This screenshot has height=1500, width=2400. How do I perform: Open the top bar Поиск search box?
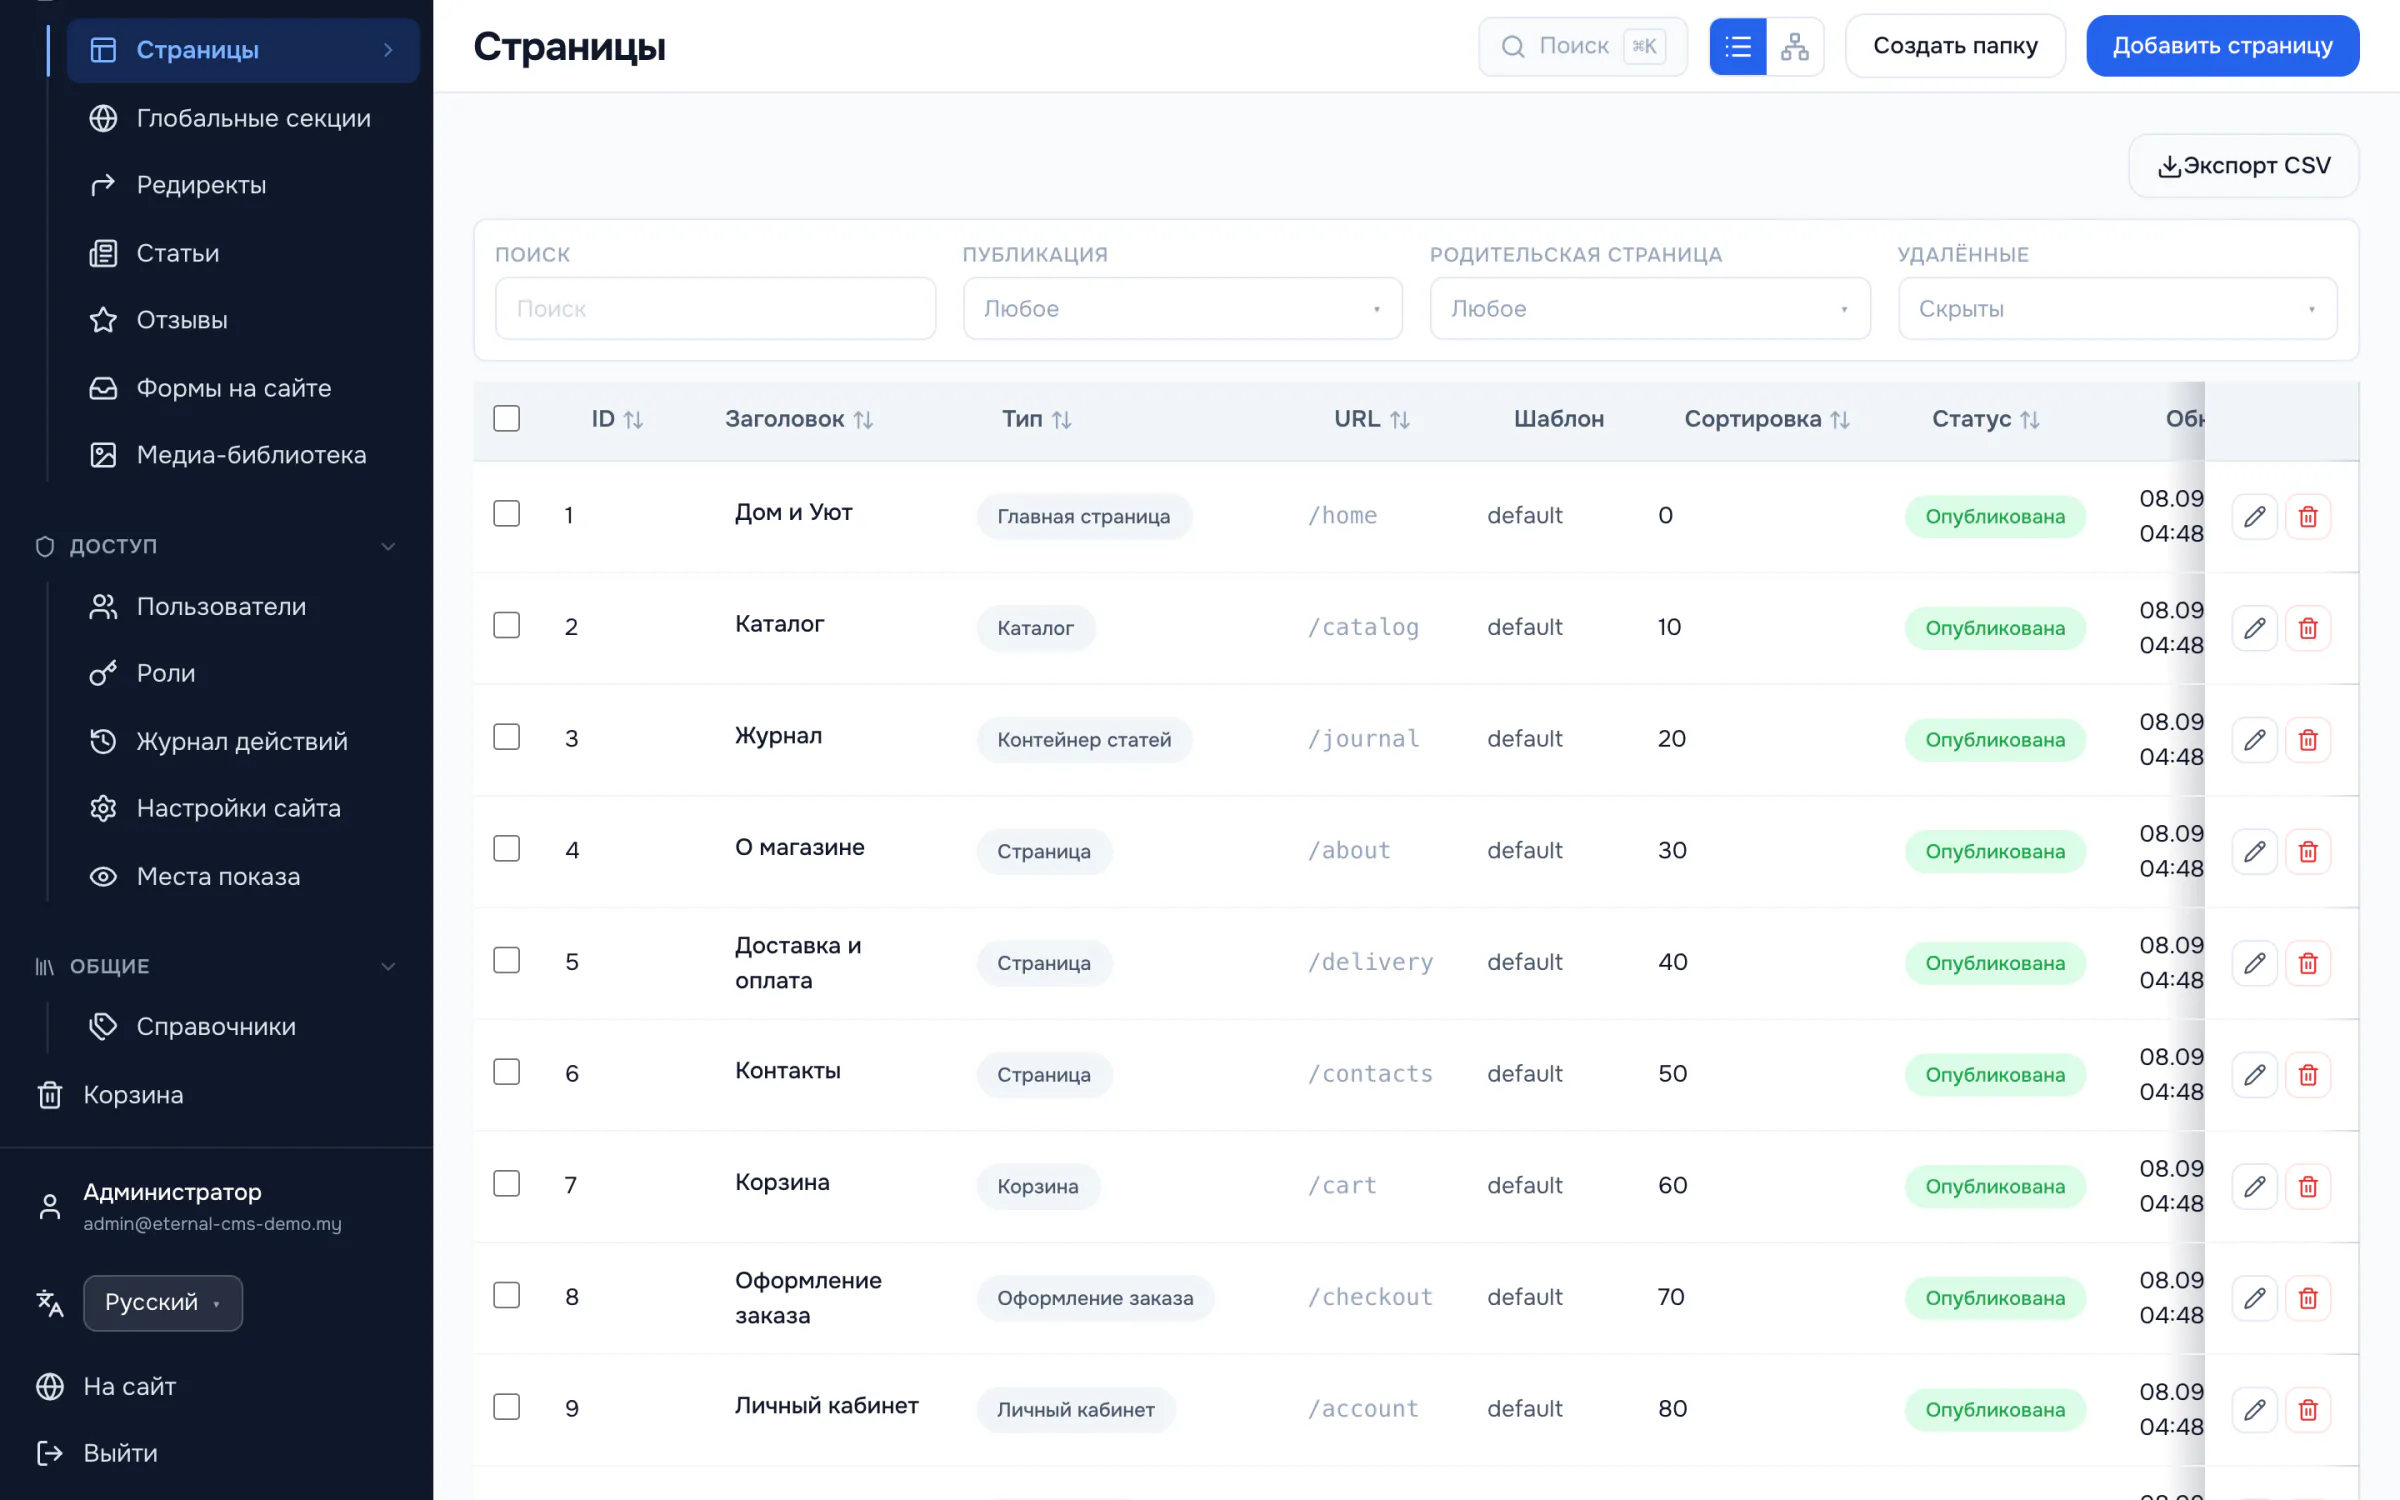(1583, 46)
